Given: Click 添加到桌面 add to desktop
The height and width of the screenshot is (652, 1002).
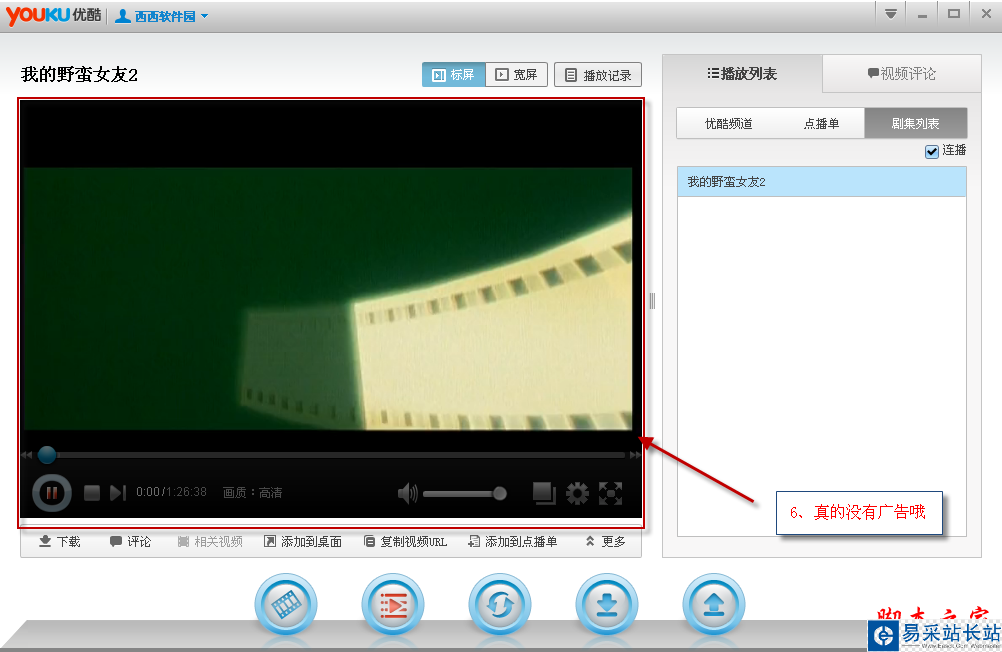Looking at the screenshot, I should (x=303, y=541).
